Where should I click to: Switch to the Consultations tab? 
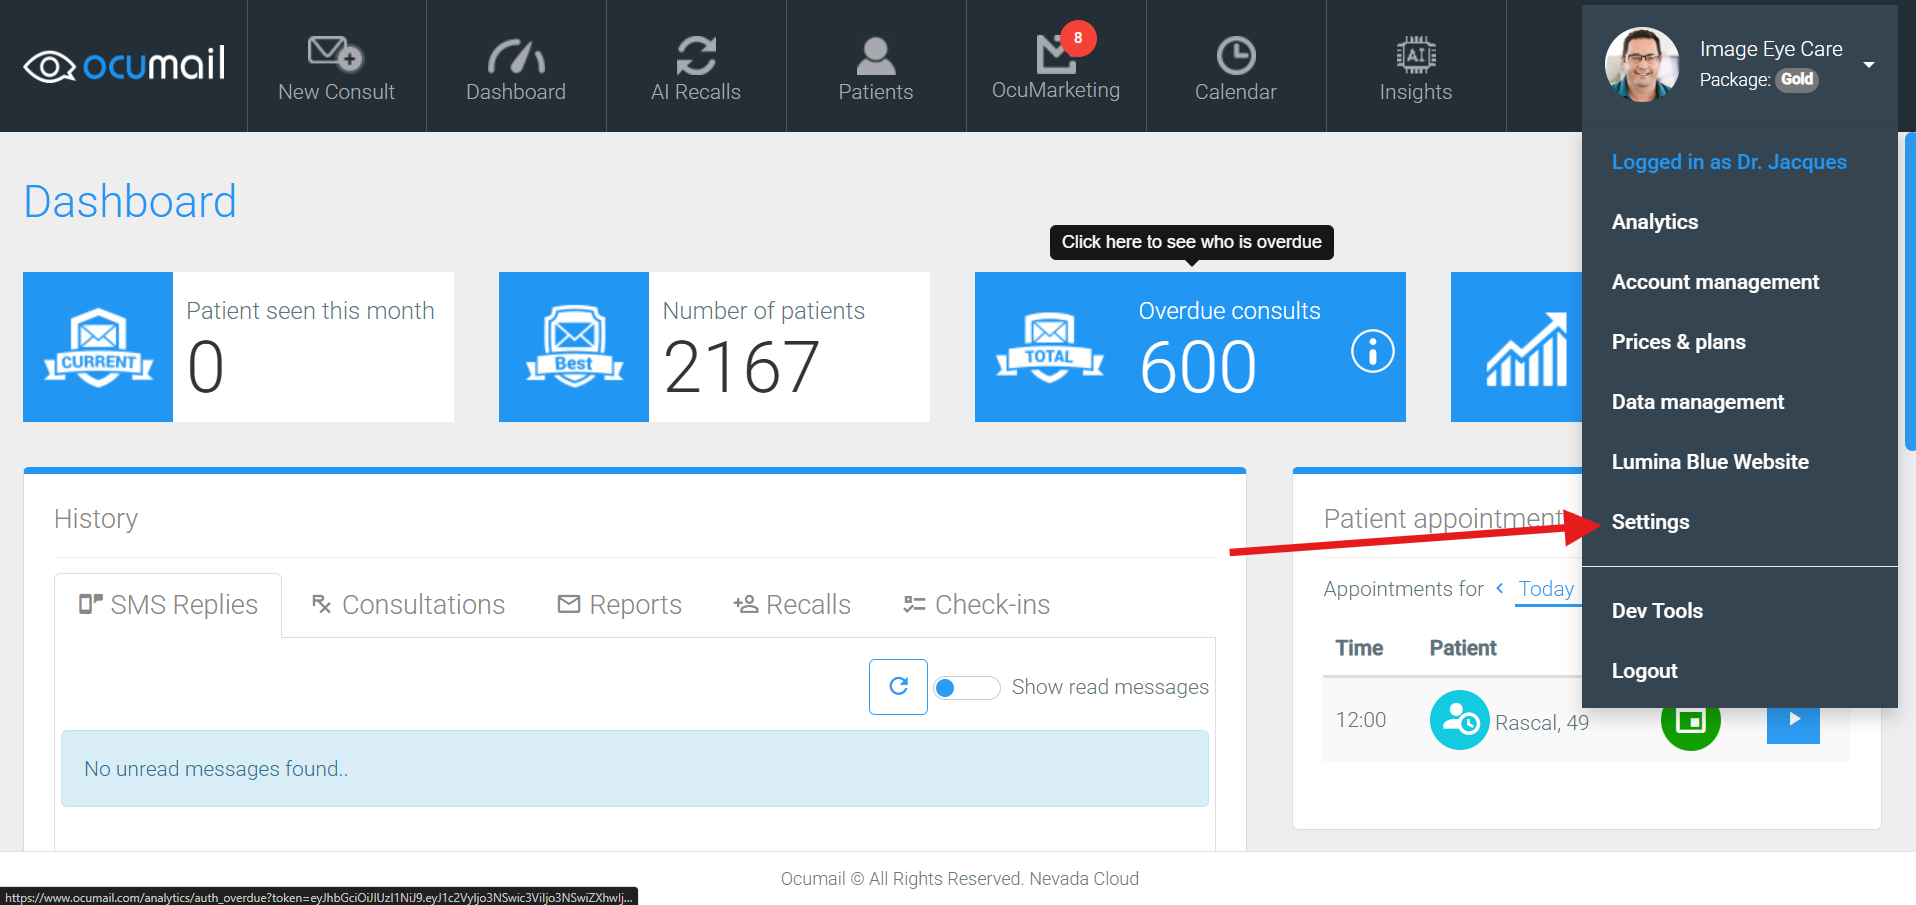(408, 605)
